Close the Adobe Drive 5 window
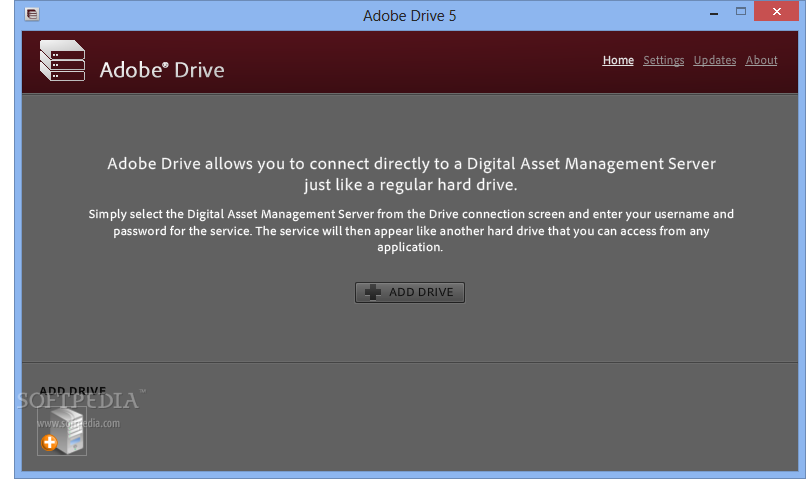 777,11
